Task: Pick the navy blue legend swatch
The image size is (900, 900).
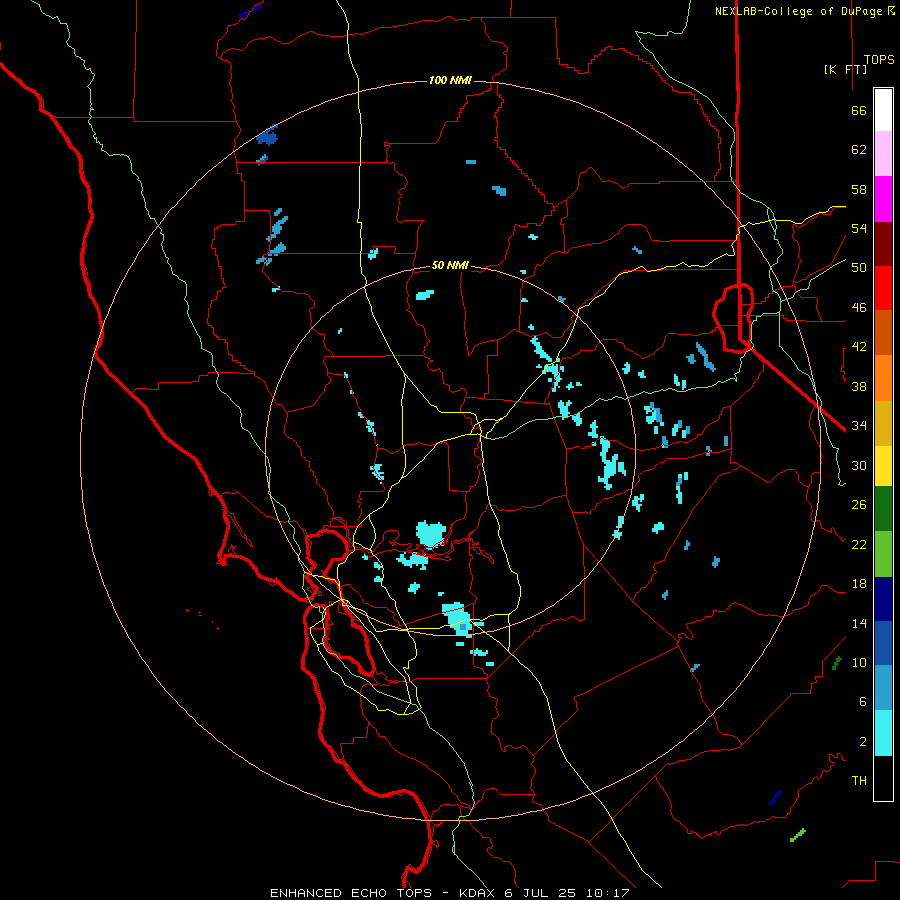Action: pos(883,599)
